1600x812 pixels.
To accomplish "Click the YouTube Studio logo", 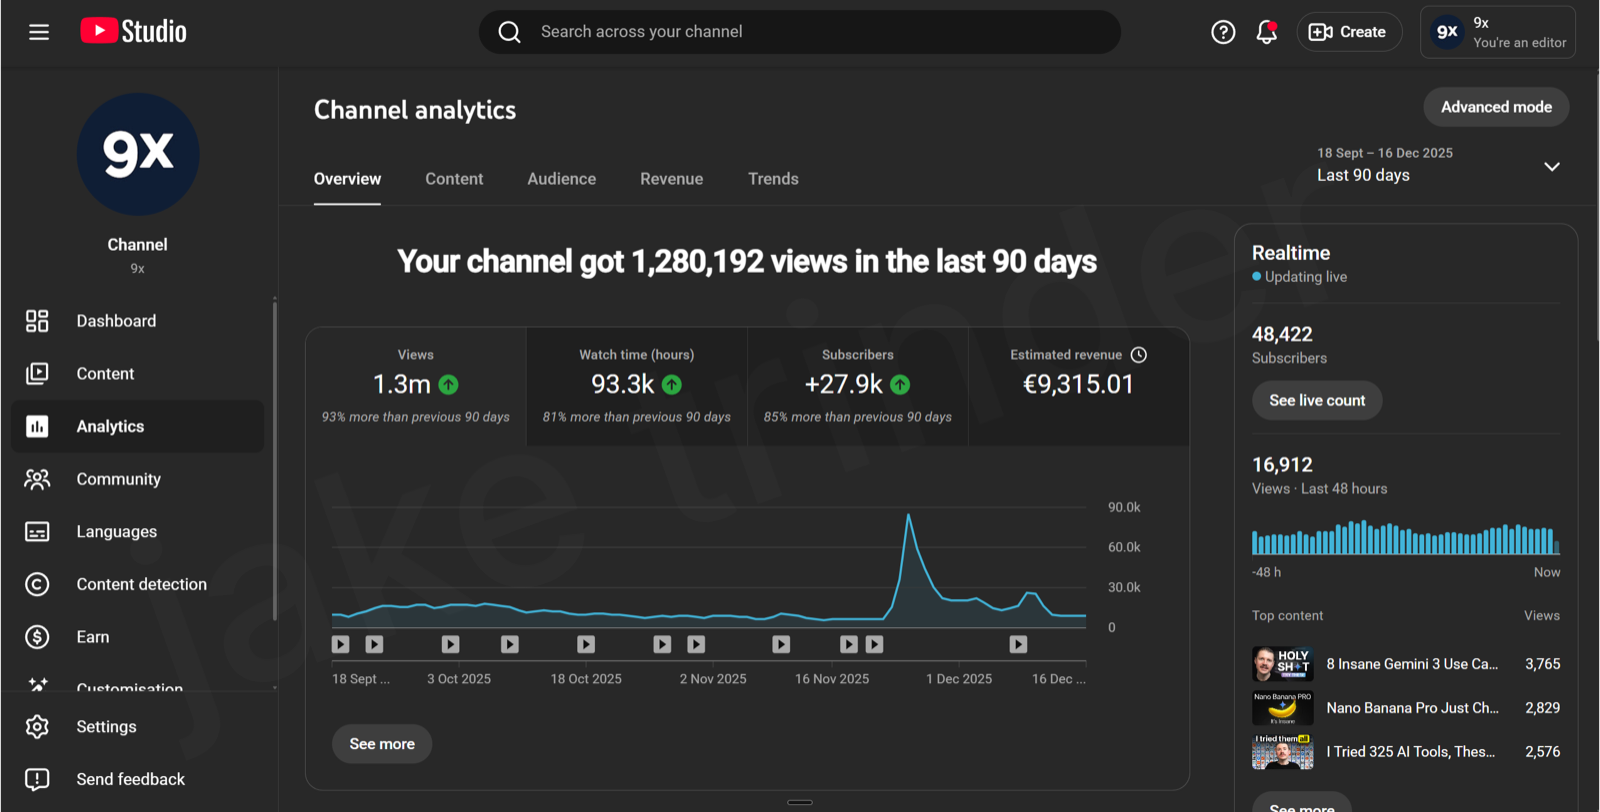I will click(x=133, y=32).
